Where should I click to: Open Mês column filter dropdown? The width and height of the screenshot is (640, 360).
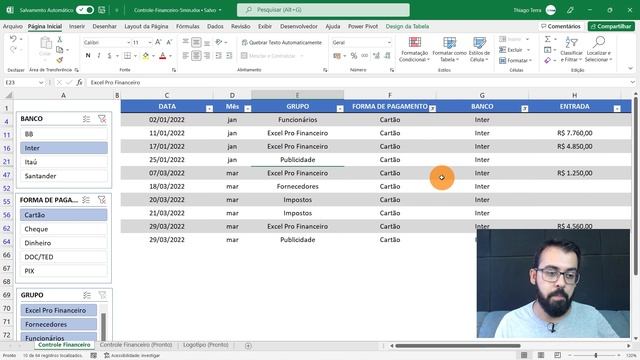pos(247,109)
